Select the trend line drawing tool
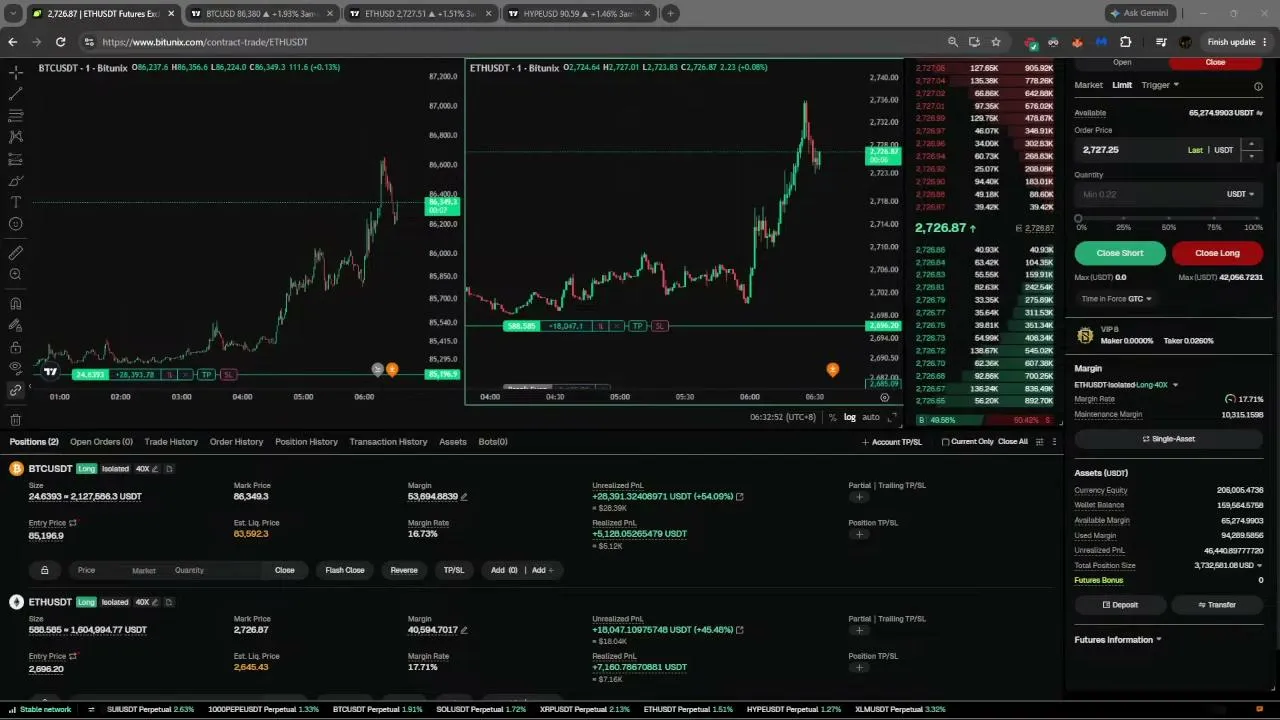The image size is (1280, 720). [16, 94]
